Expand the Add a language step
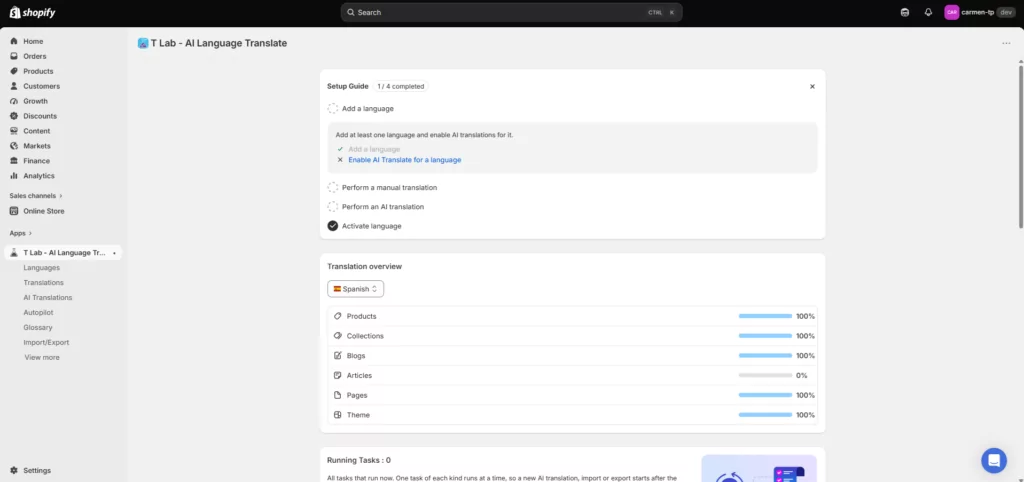1024x482 pixels. click(368, 108)
